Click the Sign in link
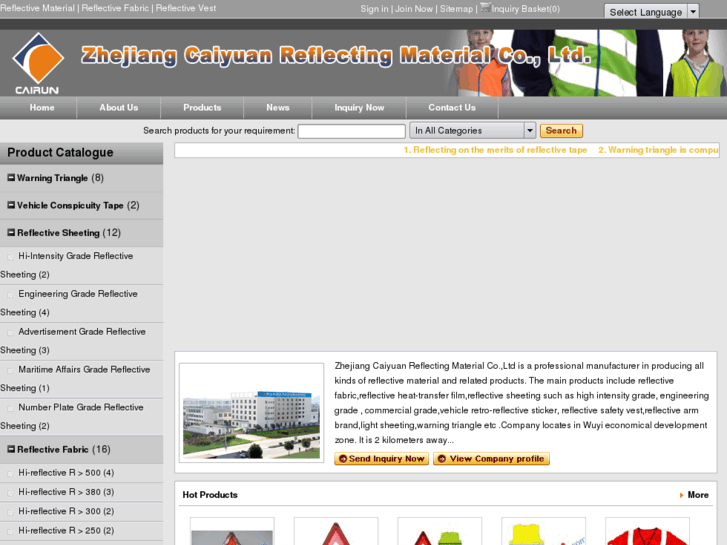 point(375,9)
